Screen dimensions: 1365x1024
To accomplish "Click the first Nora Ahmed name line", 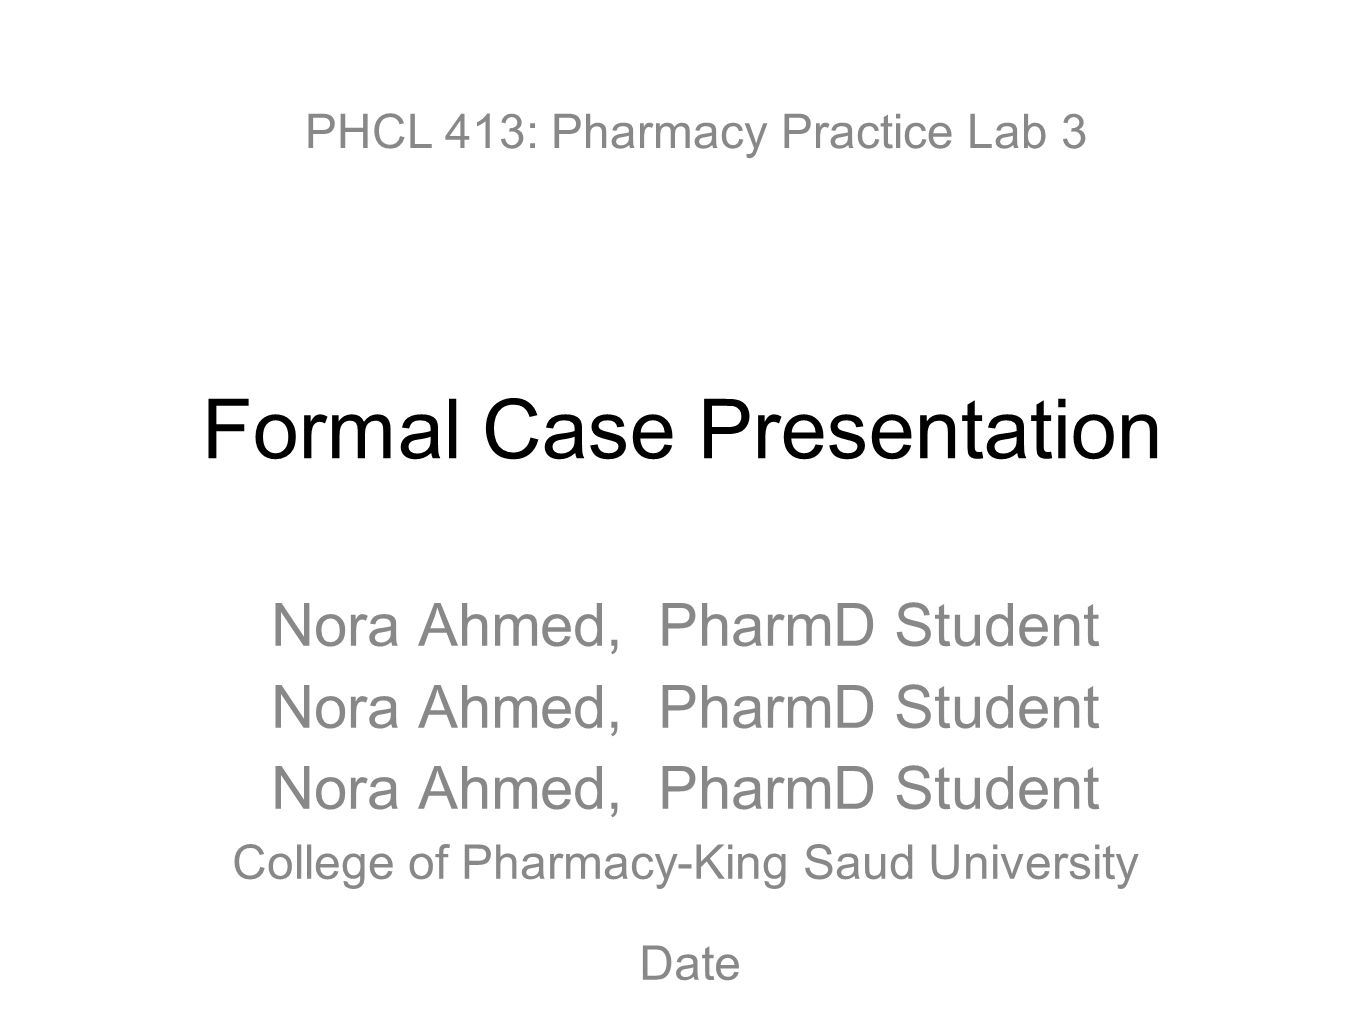I will [685, 627].
